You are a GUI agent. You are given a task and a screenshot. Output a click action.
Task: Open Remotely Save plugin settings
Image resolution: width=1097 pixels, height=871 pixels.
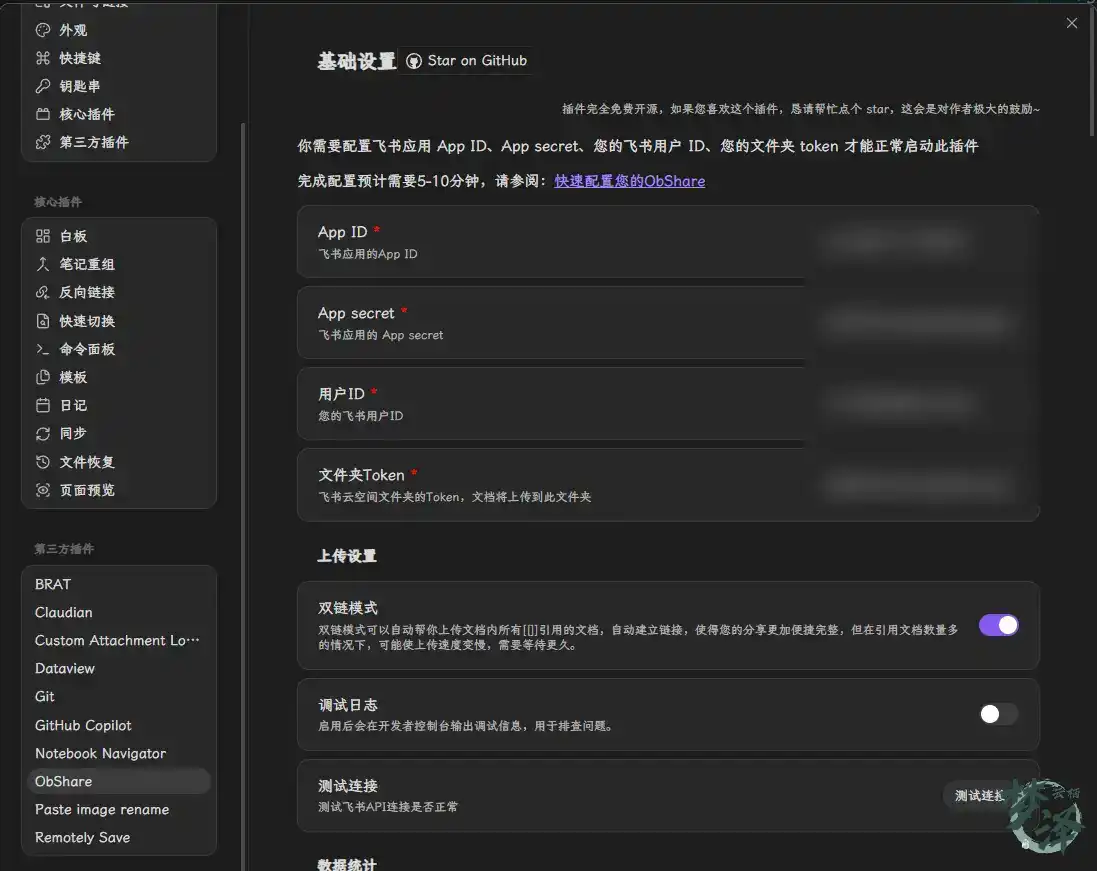[119, 837]
